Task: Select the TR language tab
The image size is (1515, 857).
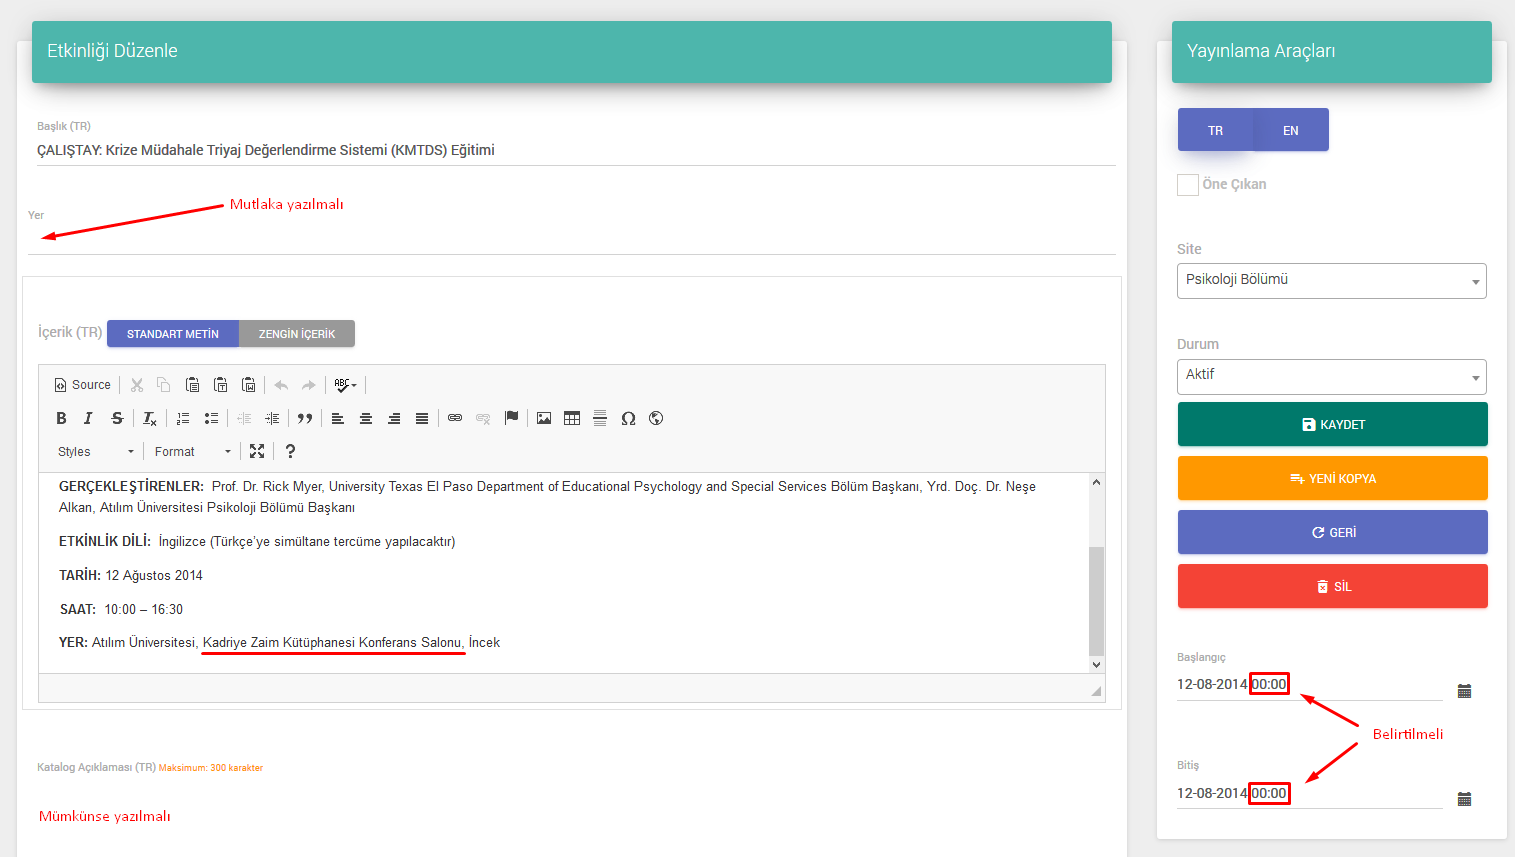Action: (x=1215, y=130)
